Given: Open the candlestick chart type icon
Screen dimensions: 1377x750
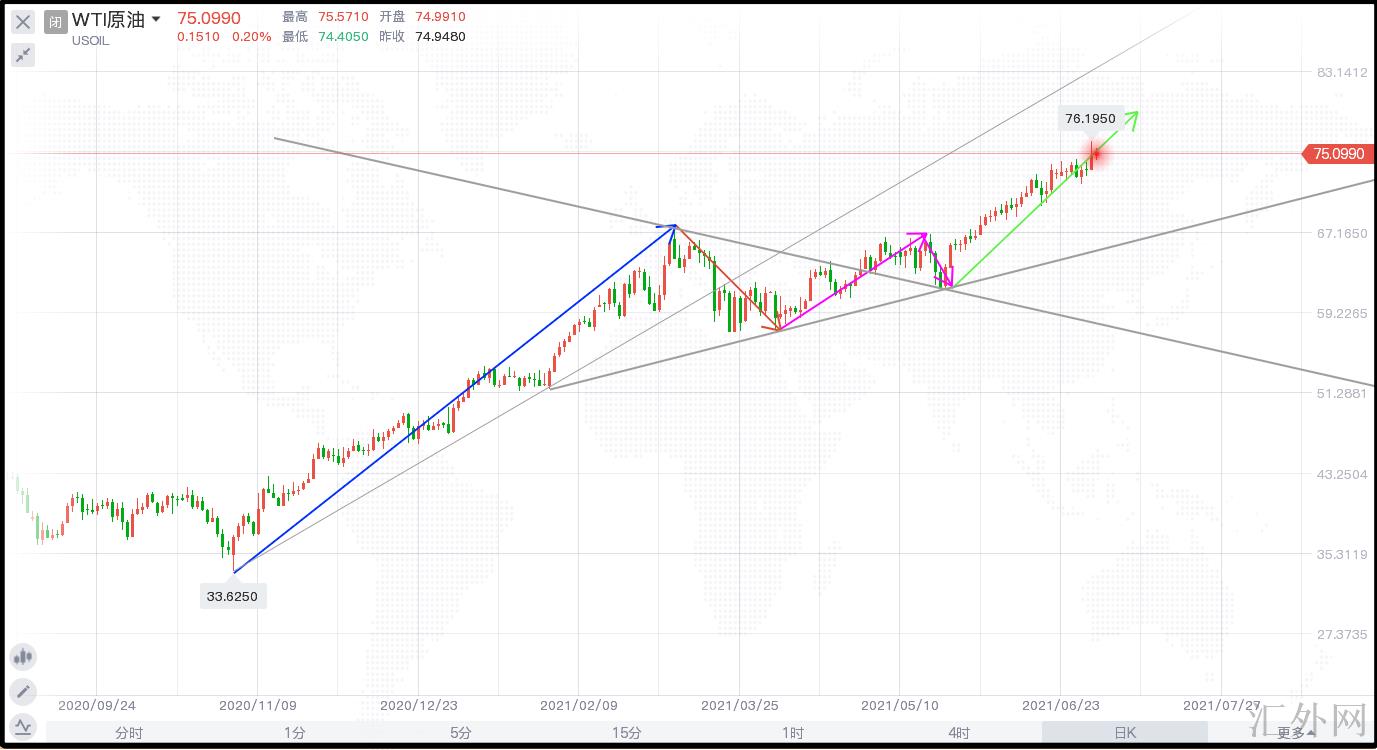Looking at the screenshot, I should click(22, 657).
